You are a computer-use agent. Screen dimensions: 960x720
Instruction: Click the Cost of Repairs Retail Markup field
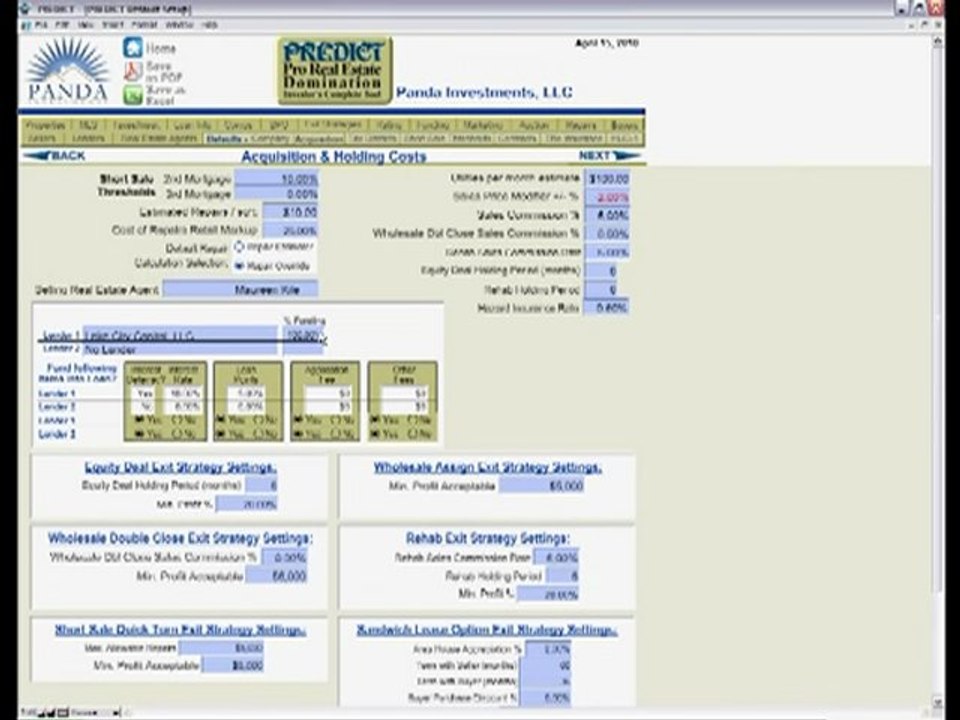(290, 230)
